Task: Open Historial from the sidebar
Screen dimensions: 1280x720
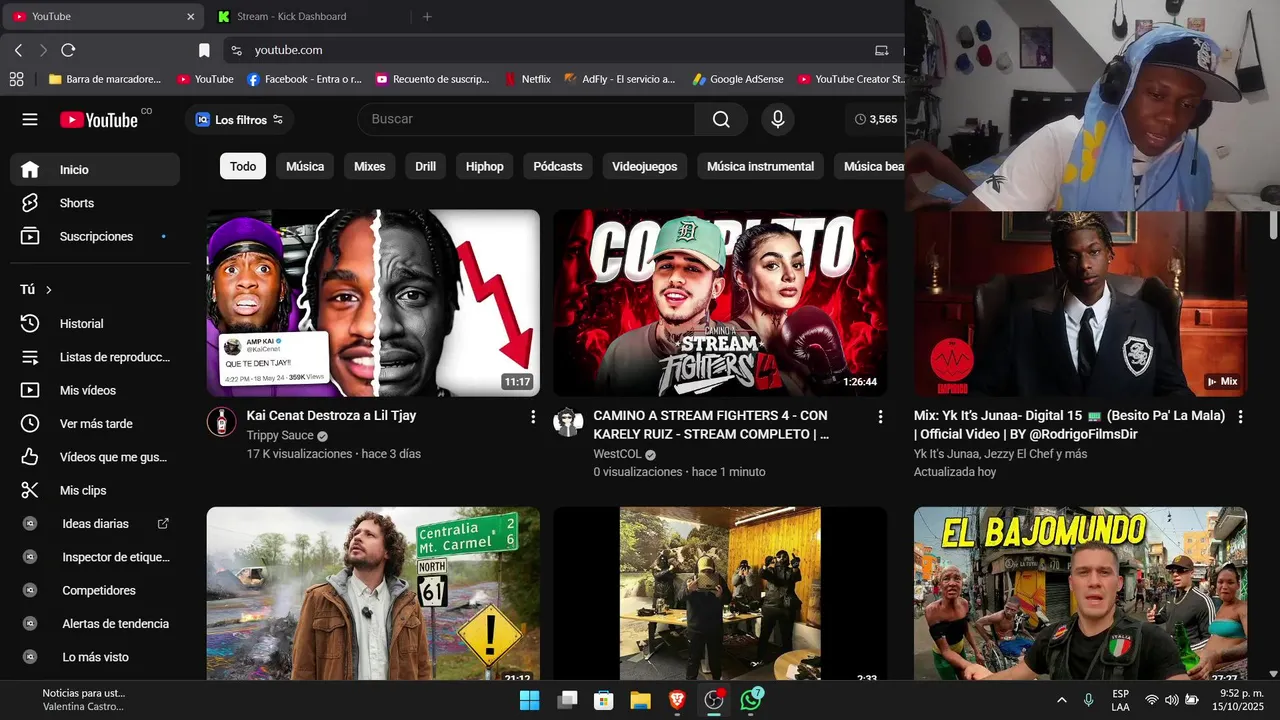Action: (95, 324)
